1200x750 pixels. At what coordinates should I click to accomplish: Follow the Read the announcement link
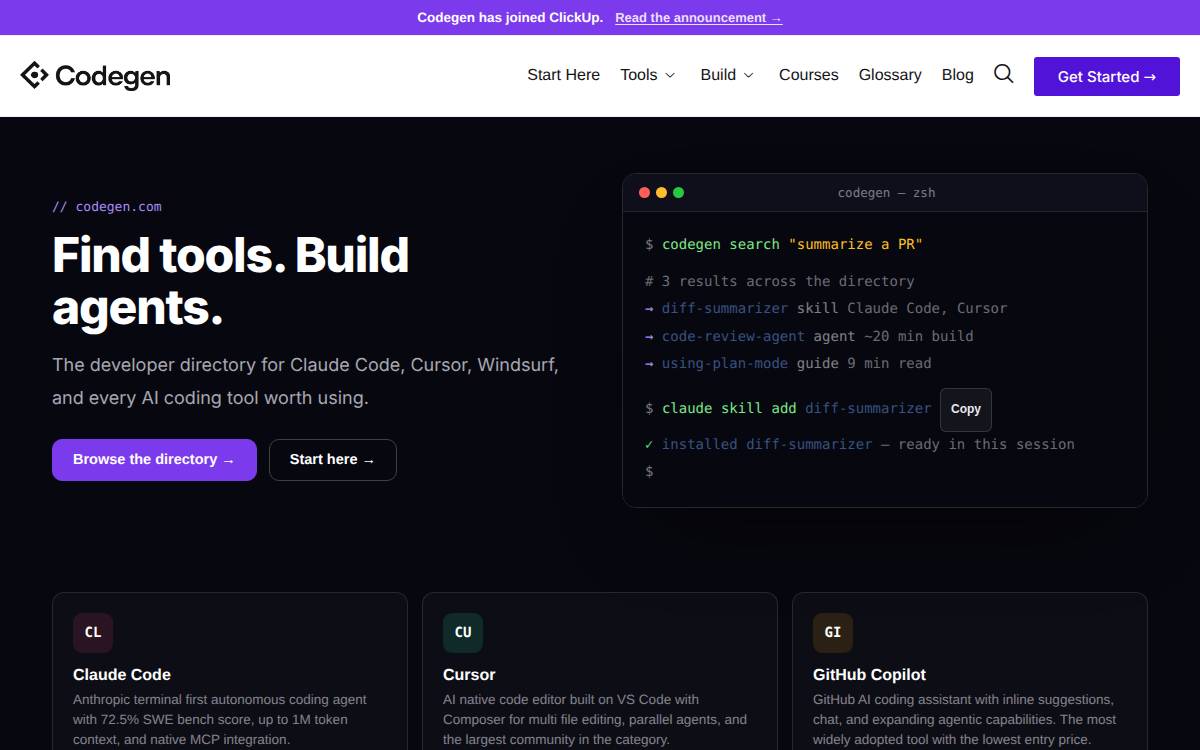[x=699, y=18]
